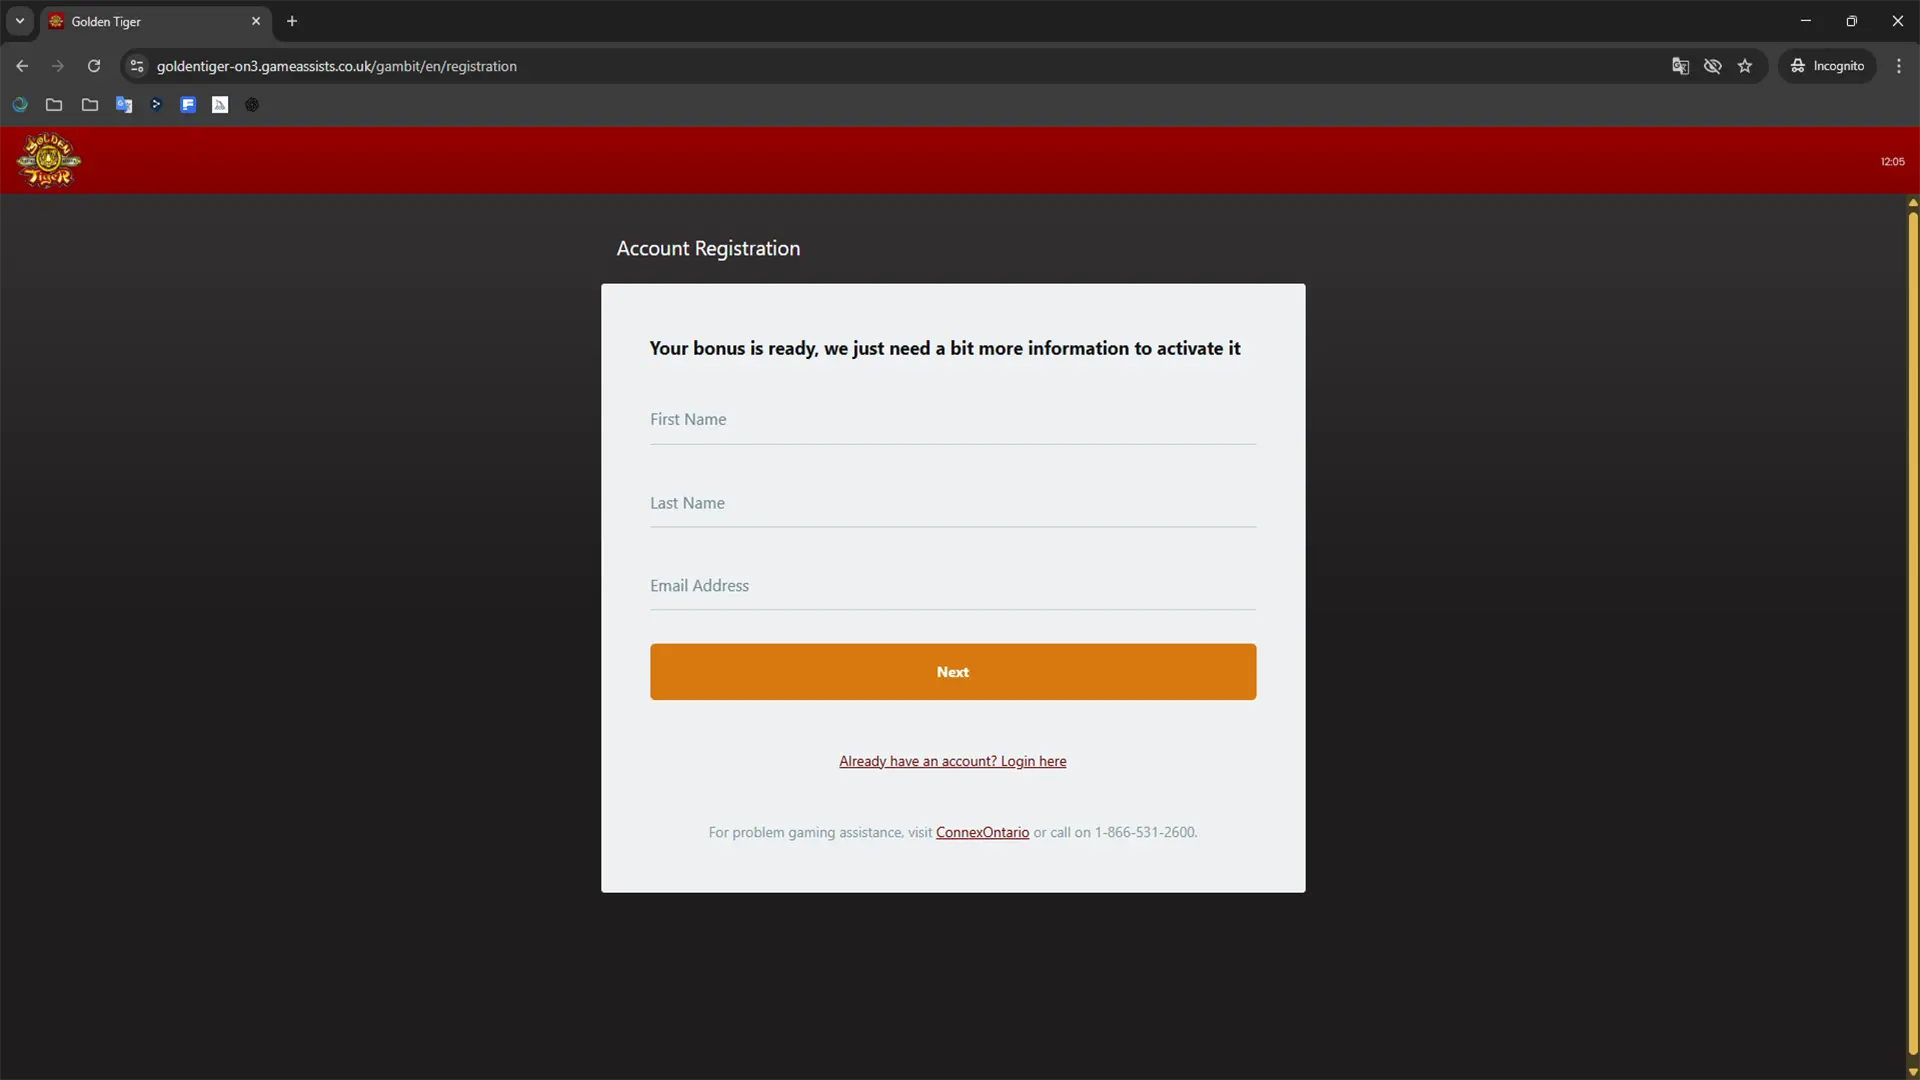Open the ChatGPT bookmark icon
The width and height of the screenshot is (1920, 1080).
pos(252,105)
